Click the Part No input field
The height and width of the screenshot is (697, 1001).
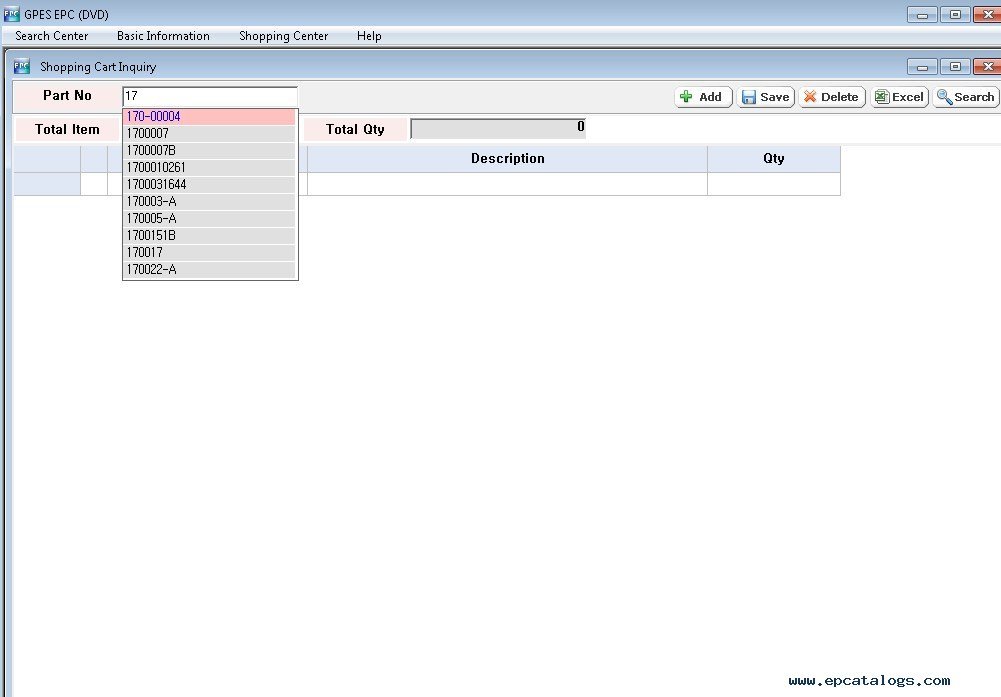pyautogui.click(x=209, y=96)
